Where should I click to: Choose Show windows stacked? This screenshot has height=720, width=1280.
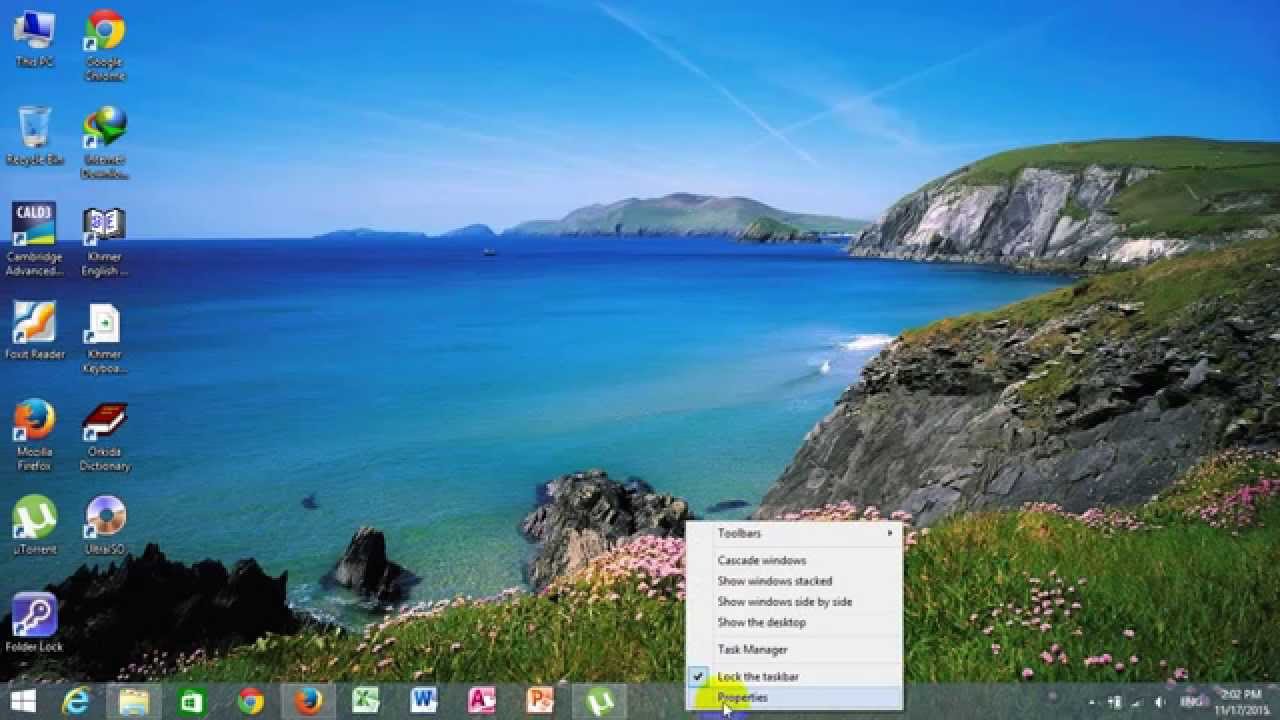pos(795,581)
